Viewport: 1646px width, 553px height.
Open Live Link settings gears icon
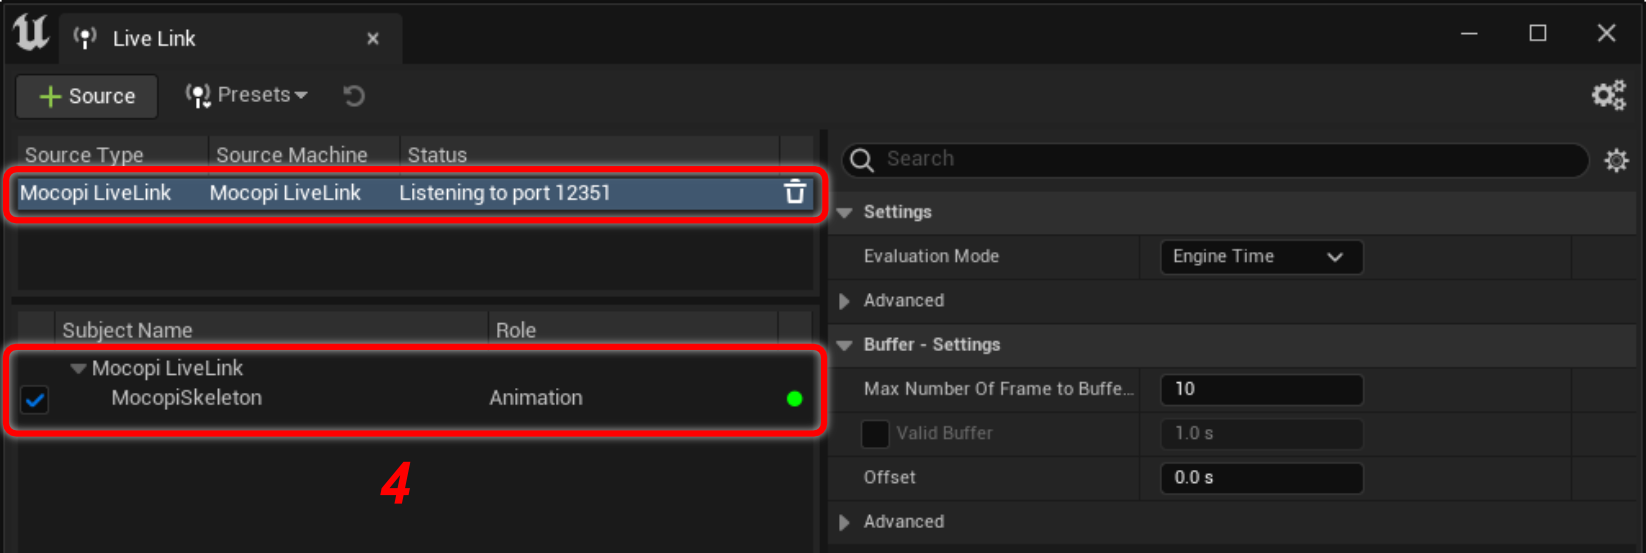(1608, 96)
